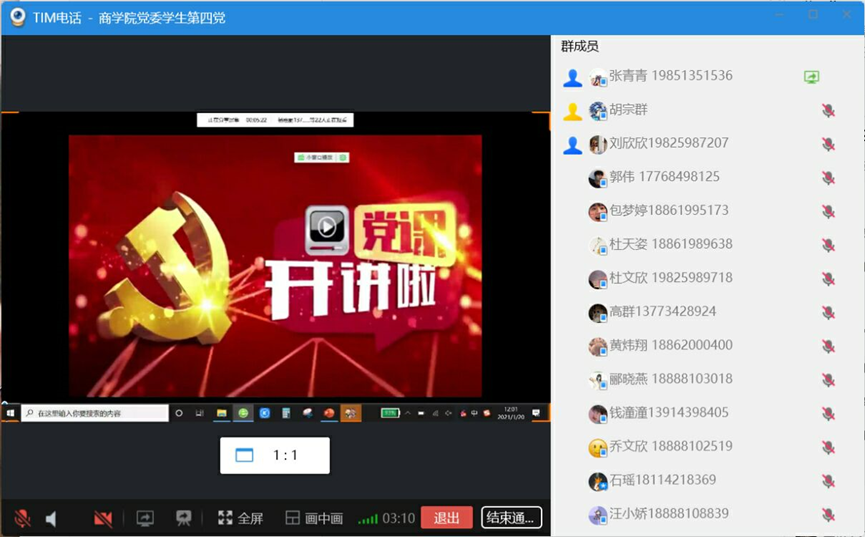The width and height of the screenshot is (865, 537).
Task: Select member name 钱潼潼13914398405
Action: coord(669,412)
